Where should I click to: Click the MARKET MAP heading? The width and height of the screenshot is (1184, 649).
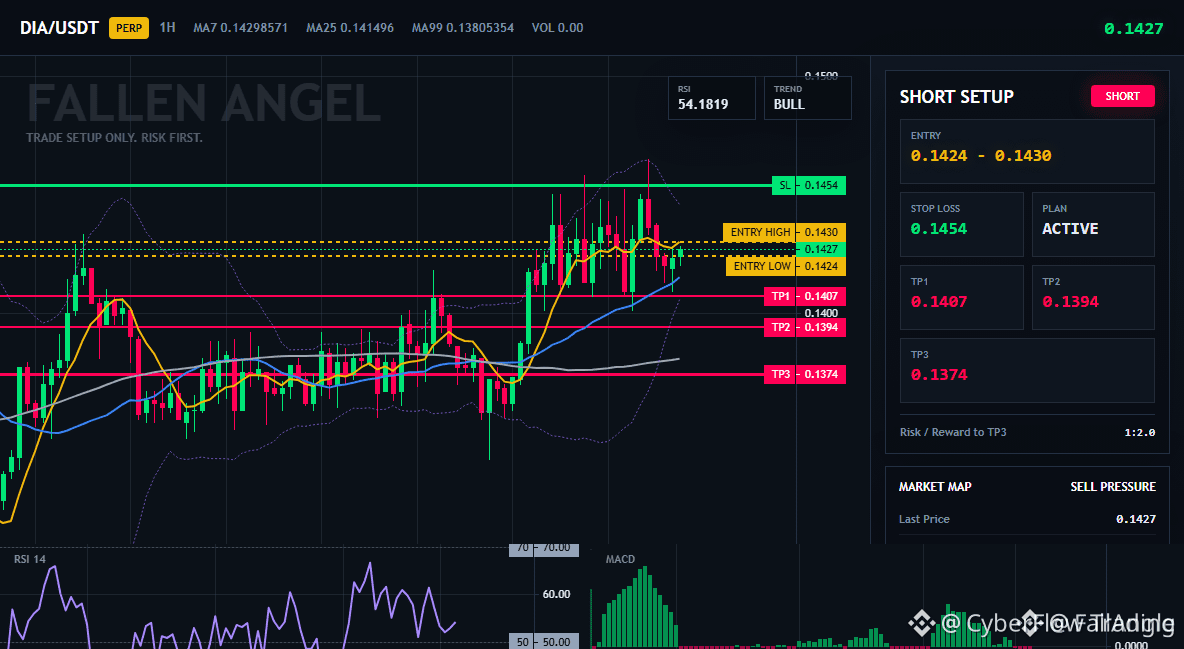(935, 487)
